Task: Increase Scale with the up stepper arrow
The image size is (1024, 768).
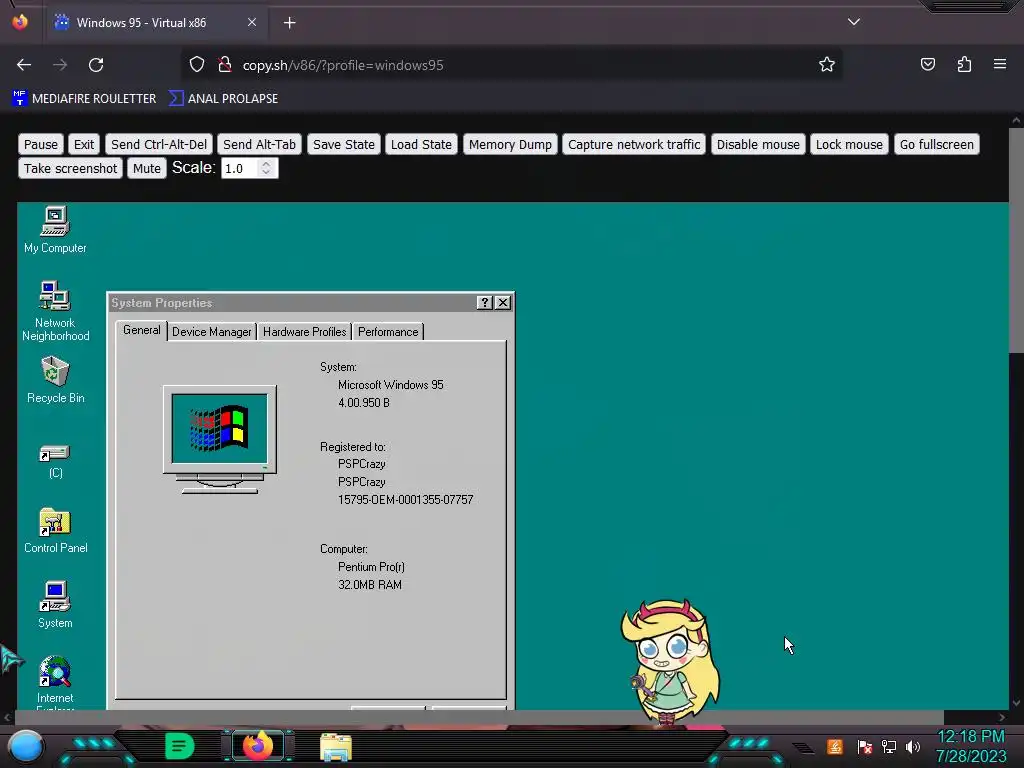Action: (266, 164)
